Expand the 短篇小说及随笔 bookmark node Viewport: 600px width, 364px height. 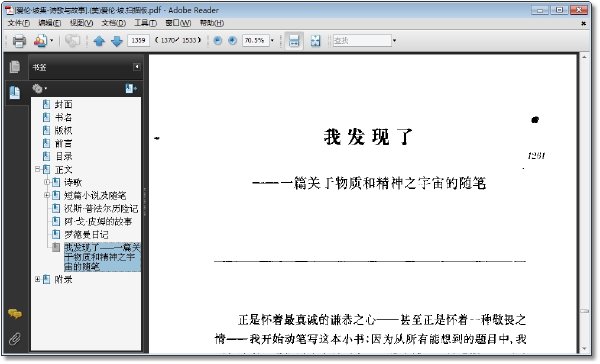tap(47, 195)
